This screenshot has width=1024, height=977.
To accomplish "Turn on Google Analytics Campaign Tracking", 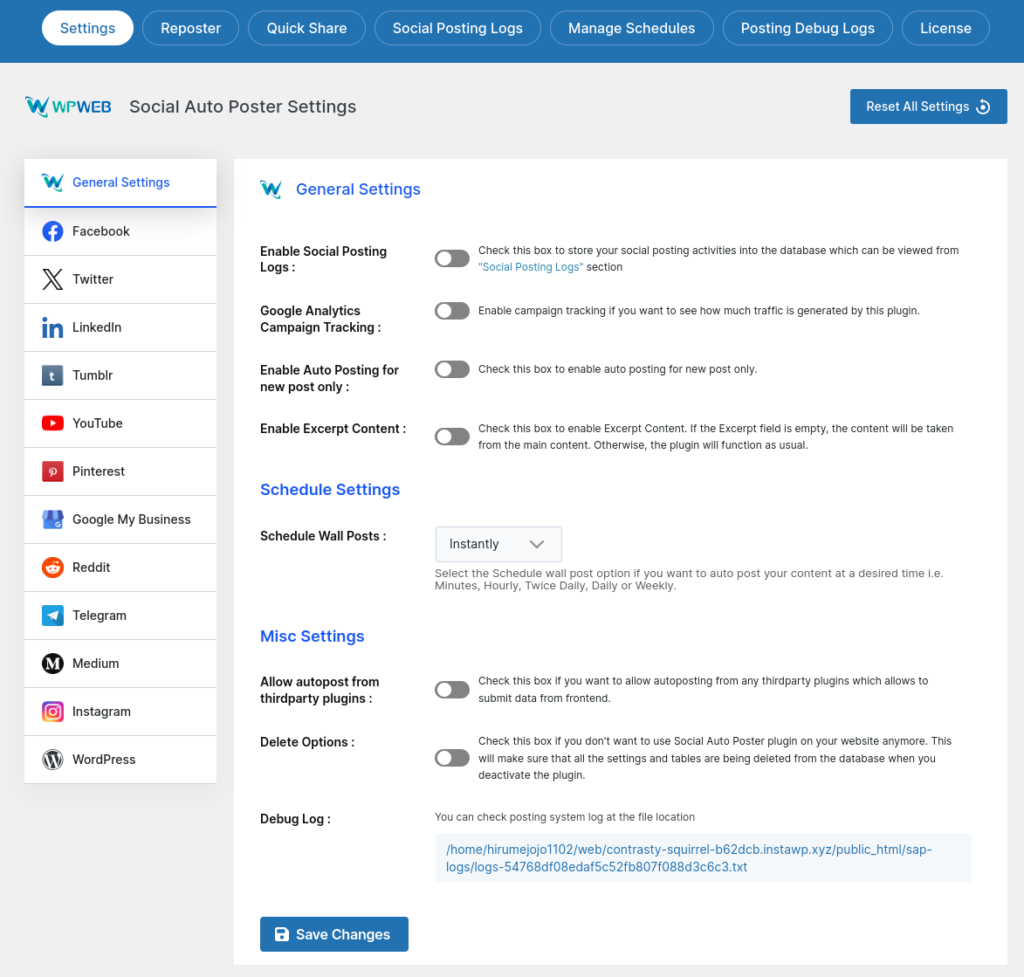I will [452, 311].
